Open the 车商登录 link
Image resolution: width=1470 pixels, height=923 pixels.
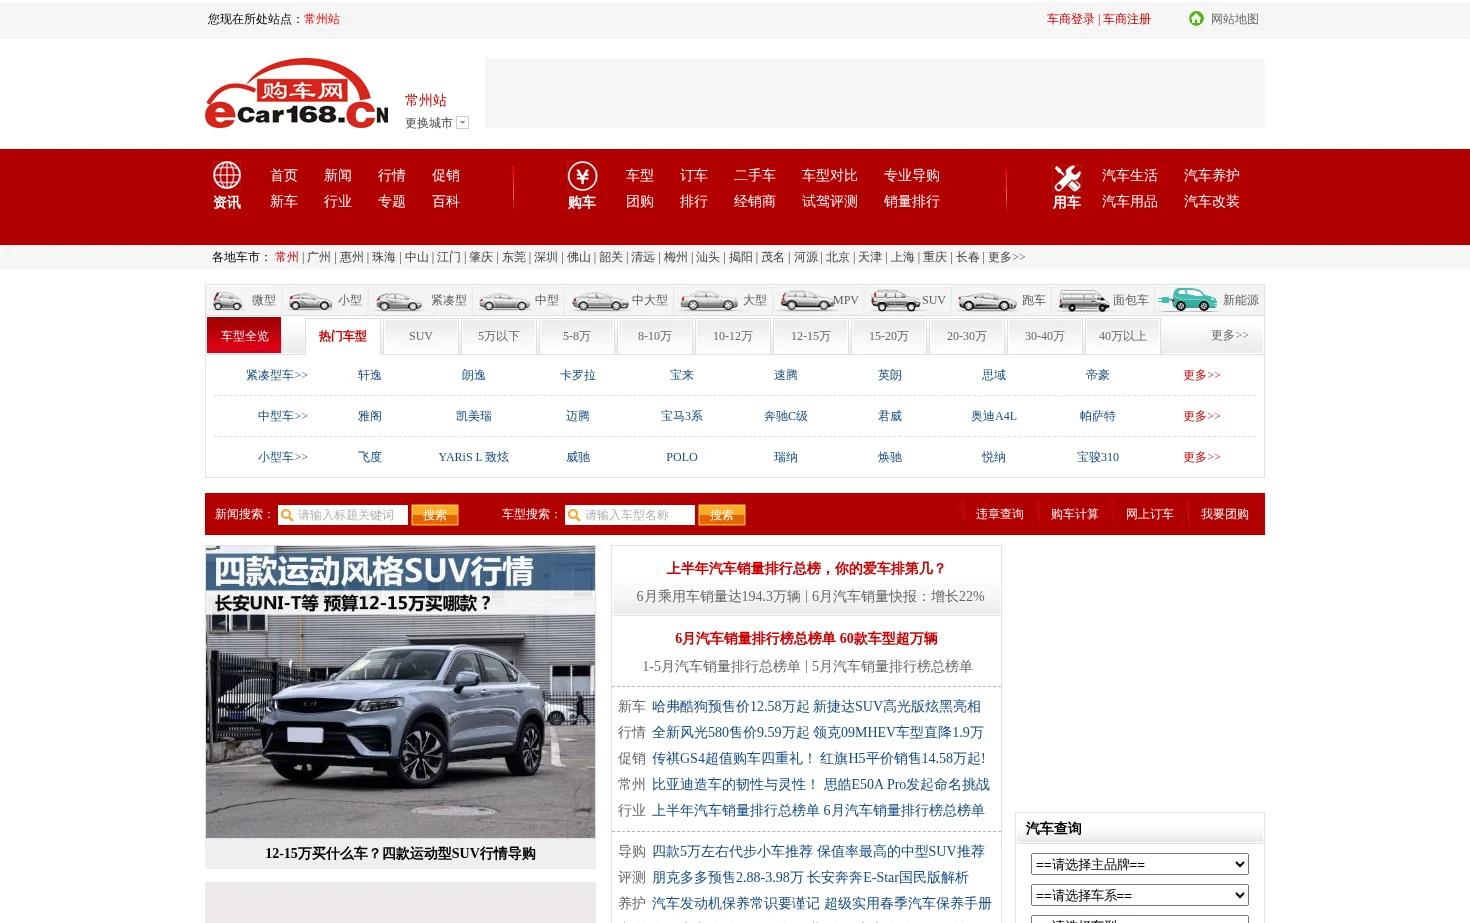tap(1071, 19)
